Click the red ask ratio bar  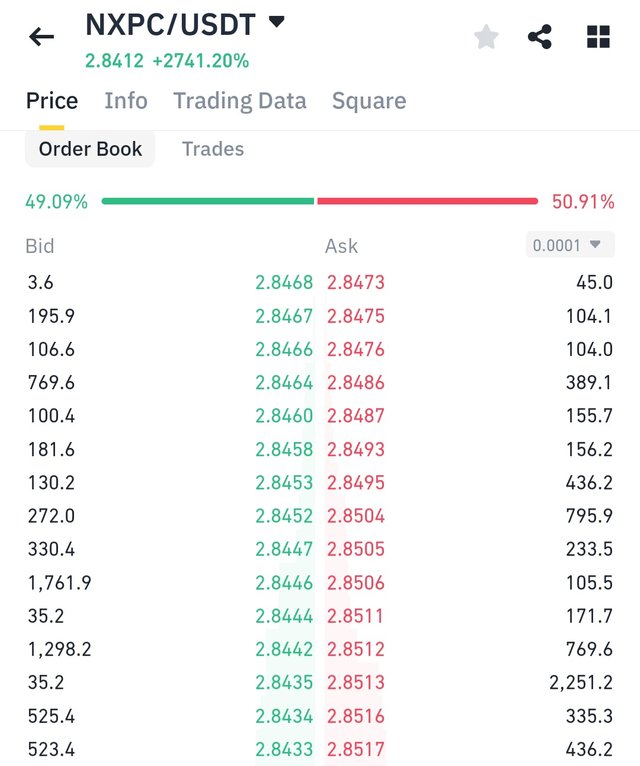point(427,201)
